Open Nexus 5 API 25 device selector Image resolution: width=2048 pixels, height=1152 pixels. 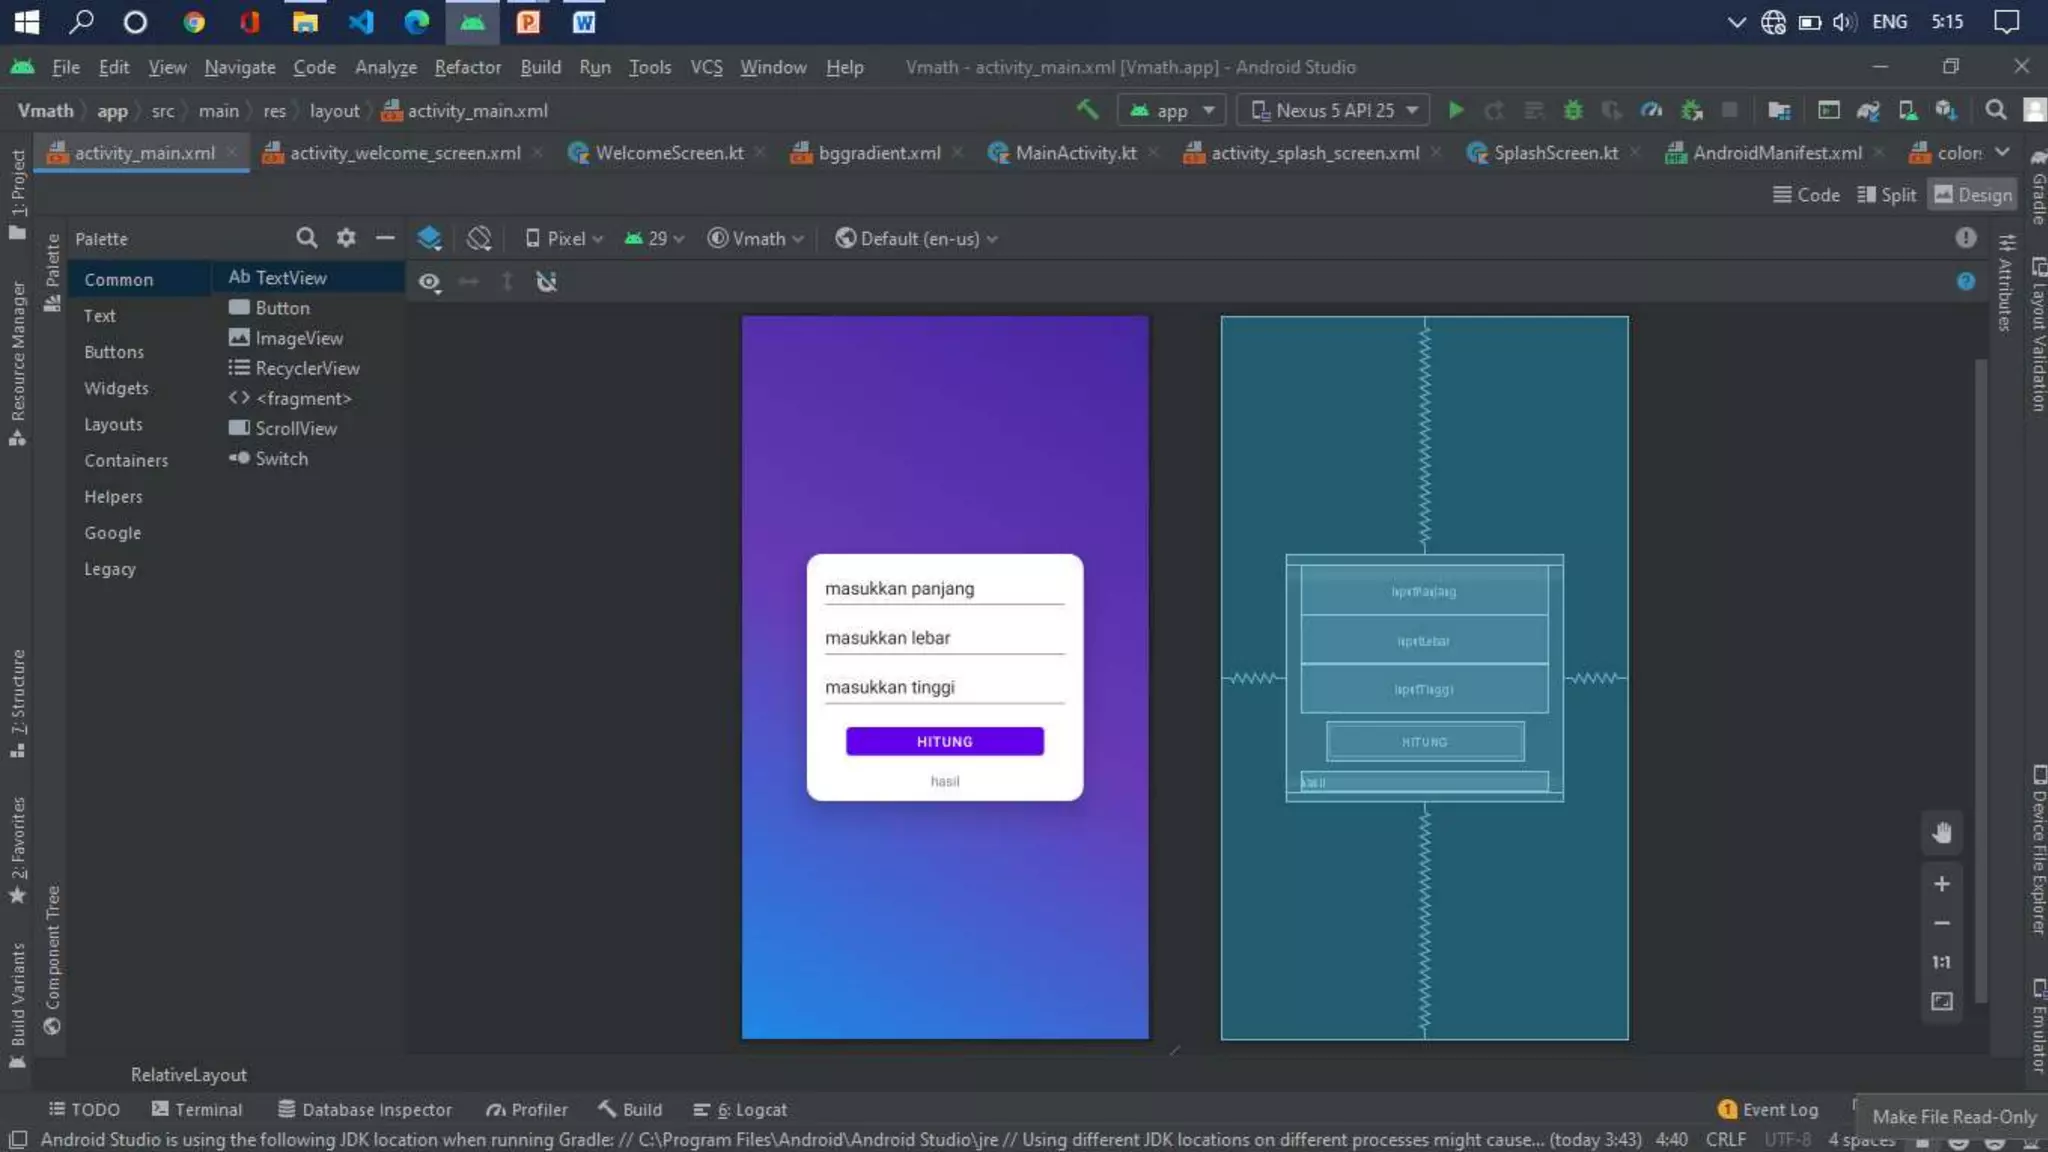click(1336, 110)
